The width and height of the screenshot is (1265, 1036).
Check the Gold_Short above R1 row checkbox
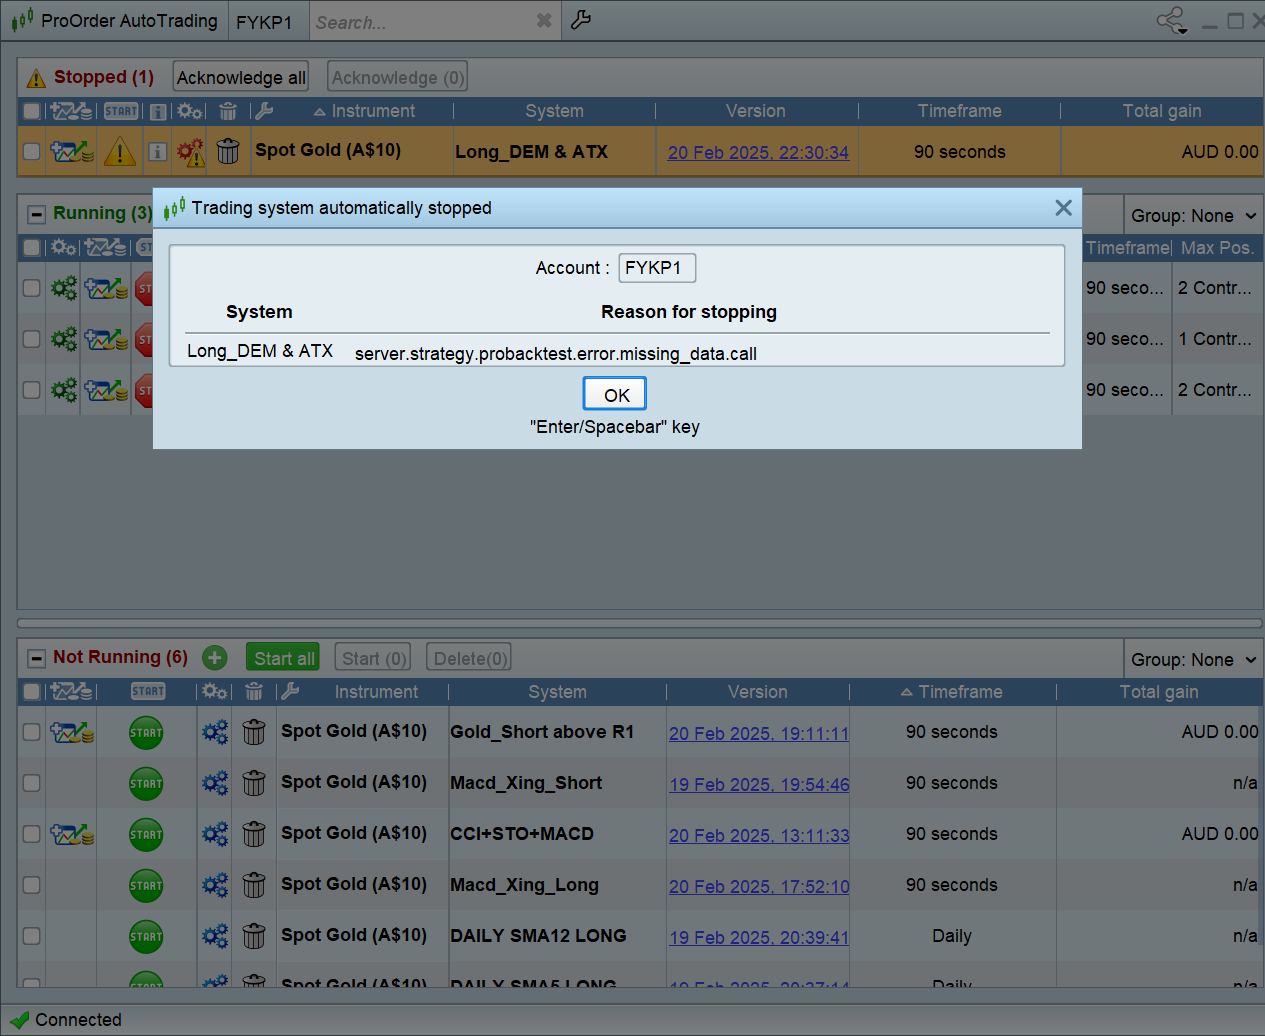pyautogui.click(x=32, y=732)
